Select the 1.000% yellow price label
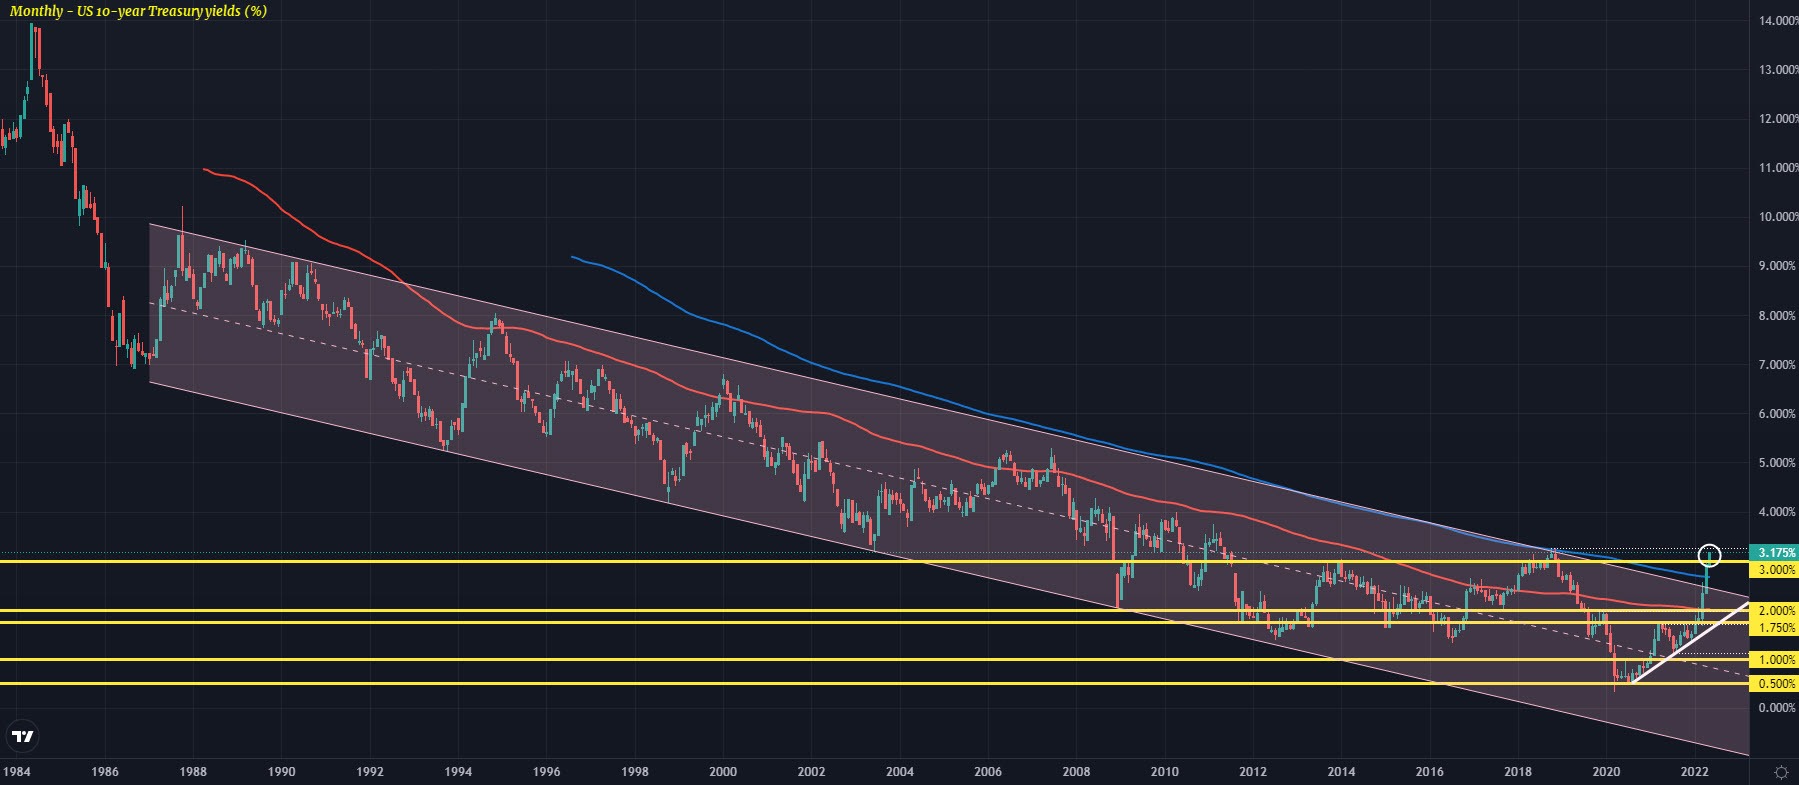 click(x=1776, y=660)
